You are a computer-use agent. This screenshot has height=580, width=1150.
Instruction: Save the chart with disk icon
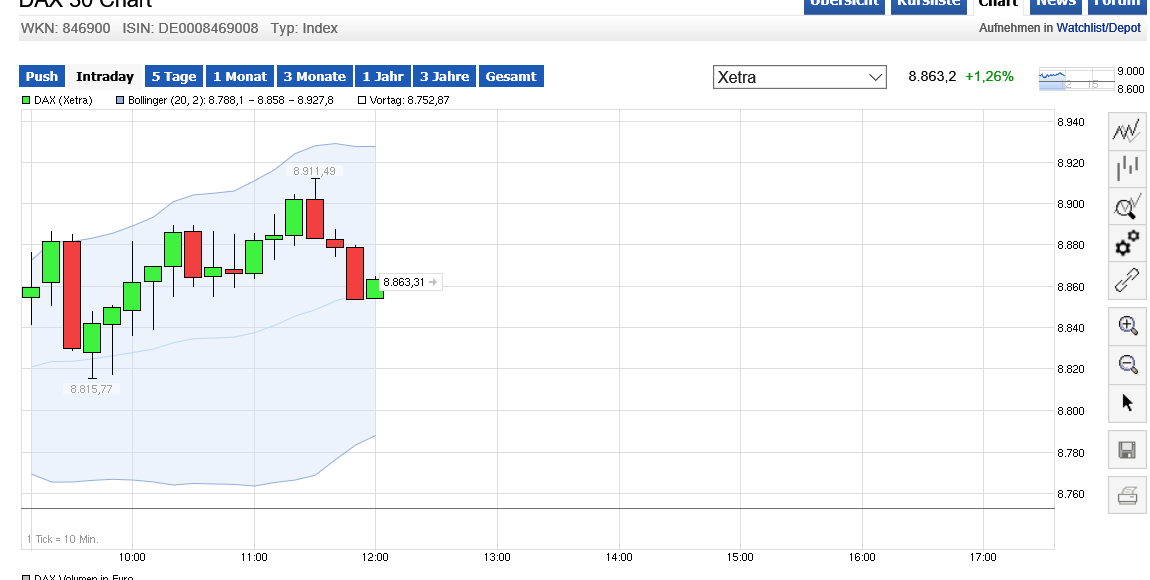1127,449
